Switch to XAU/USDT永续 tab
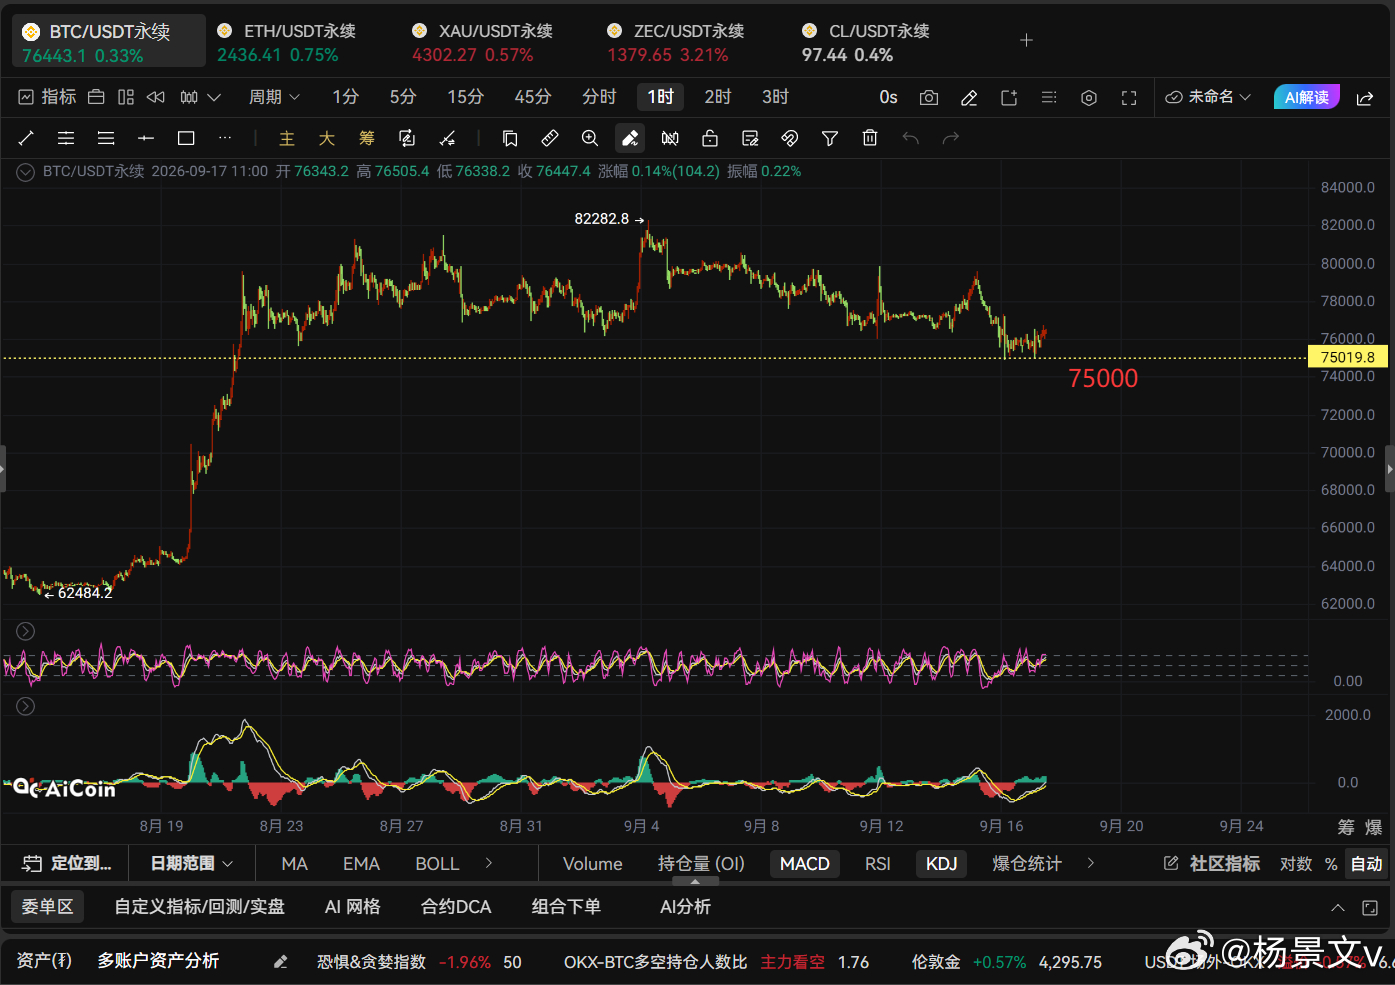The image size is (1395, 985). [x=483, y=42]
